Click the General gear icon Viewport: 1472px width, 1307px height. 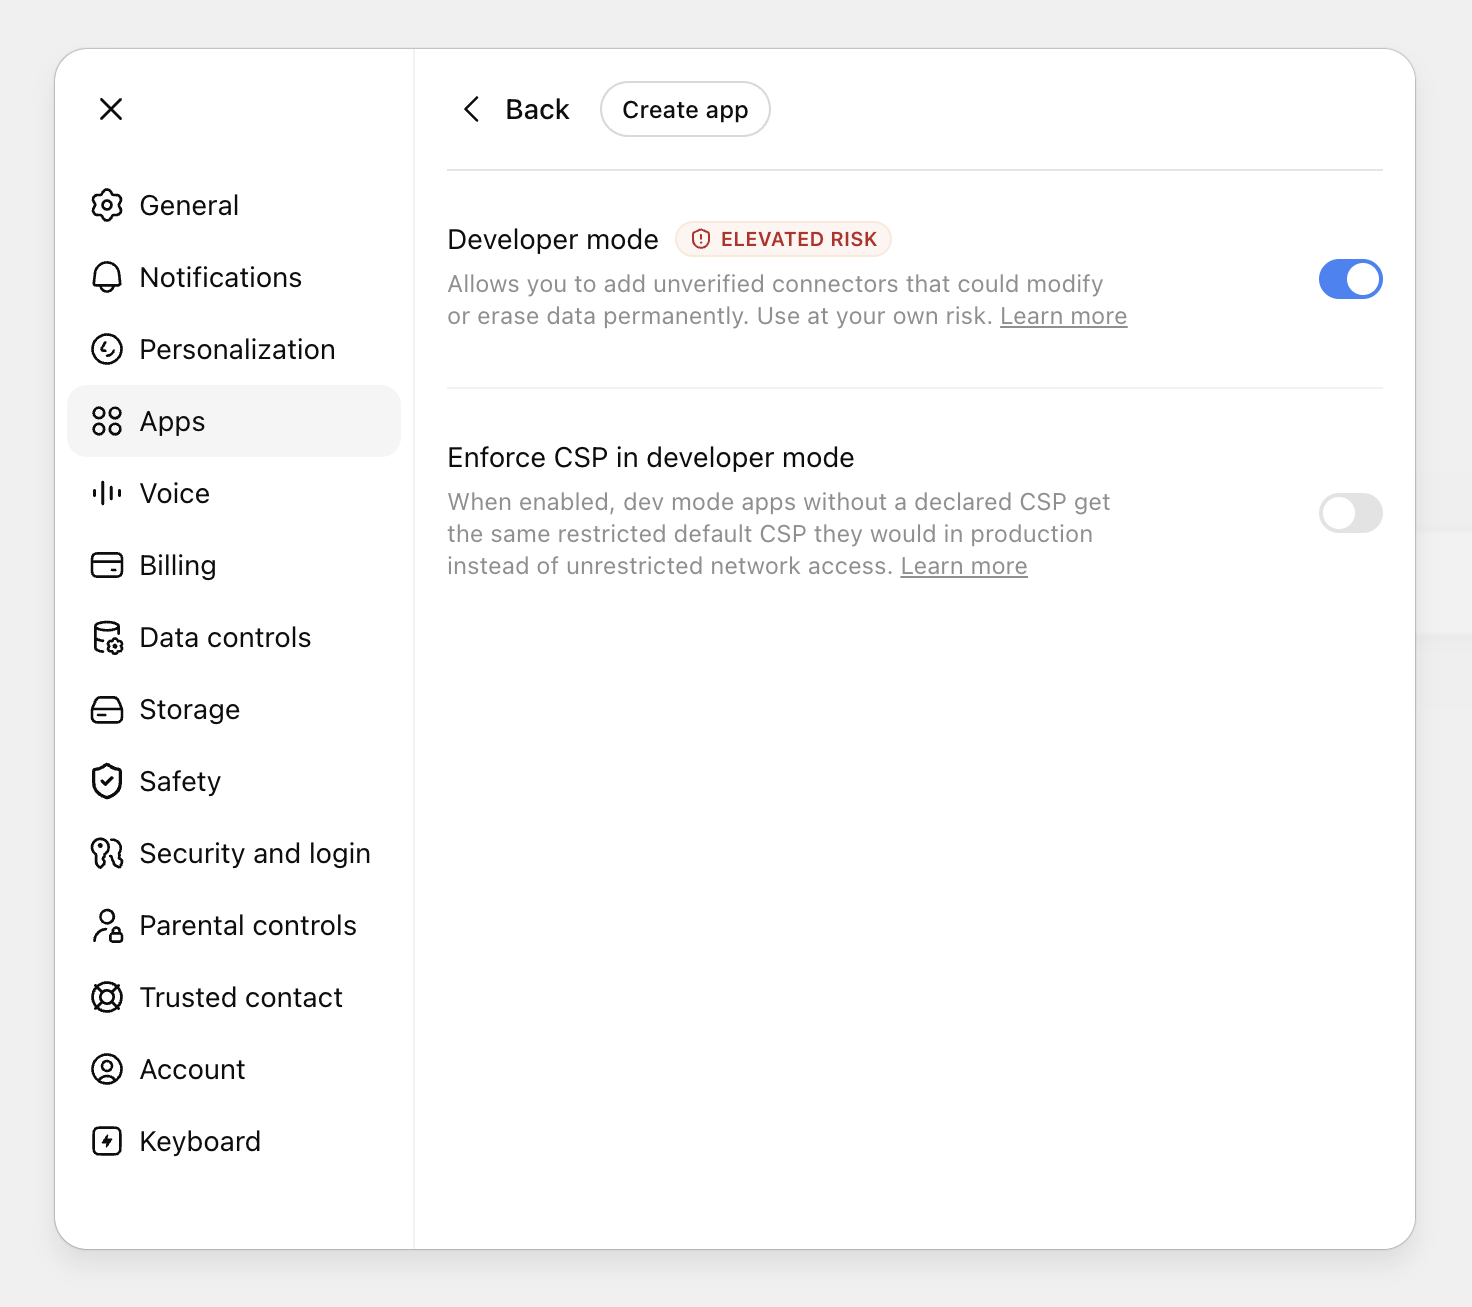pos(107,205)
